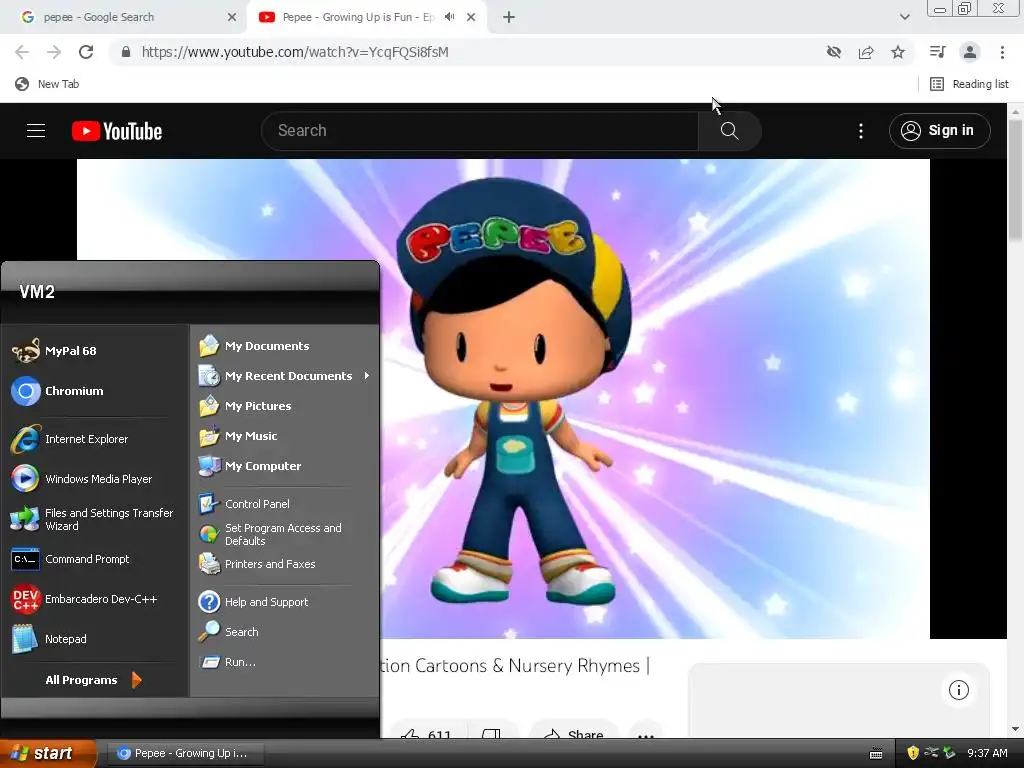Open the Reading list

pos(969,84)
